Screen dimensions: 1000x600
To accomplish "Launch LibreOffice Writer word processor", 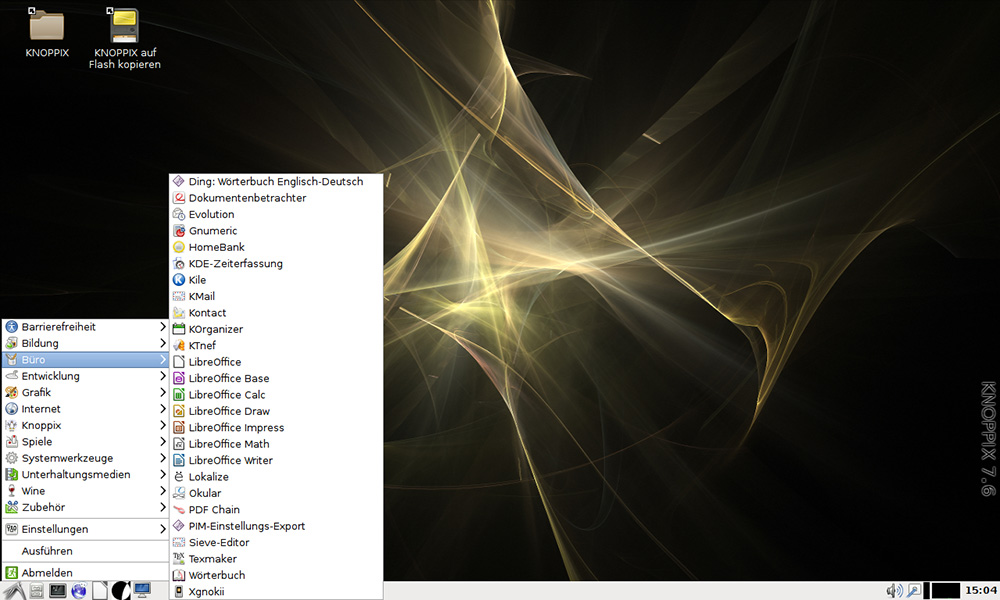I will (276, 460).
